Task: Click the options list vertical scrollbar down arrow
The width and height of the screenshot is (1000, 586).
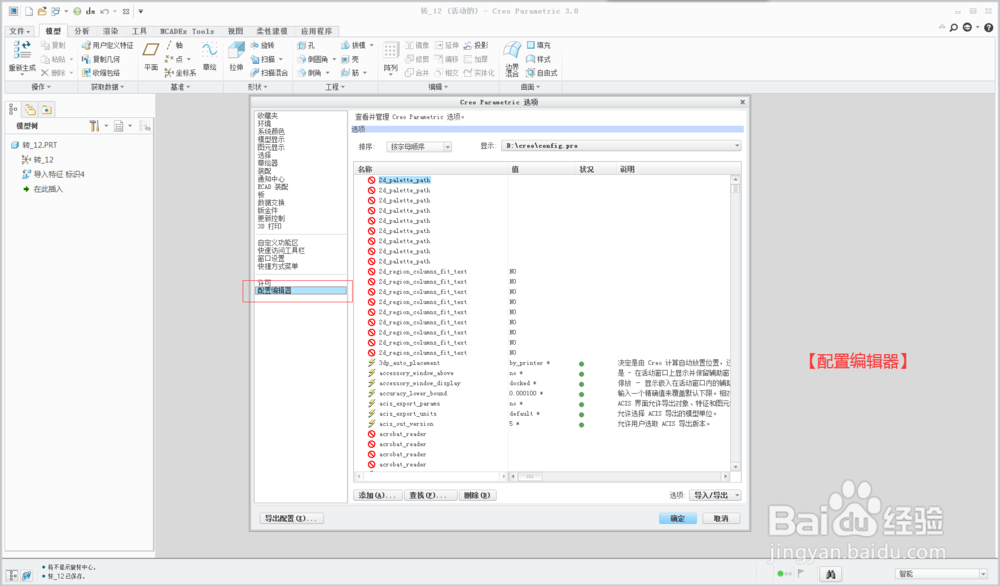Action: tap(735, 467)
